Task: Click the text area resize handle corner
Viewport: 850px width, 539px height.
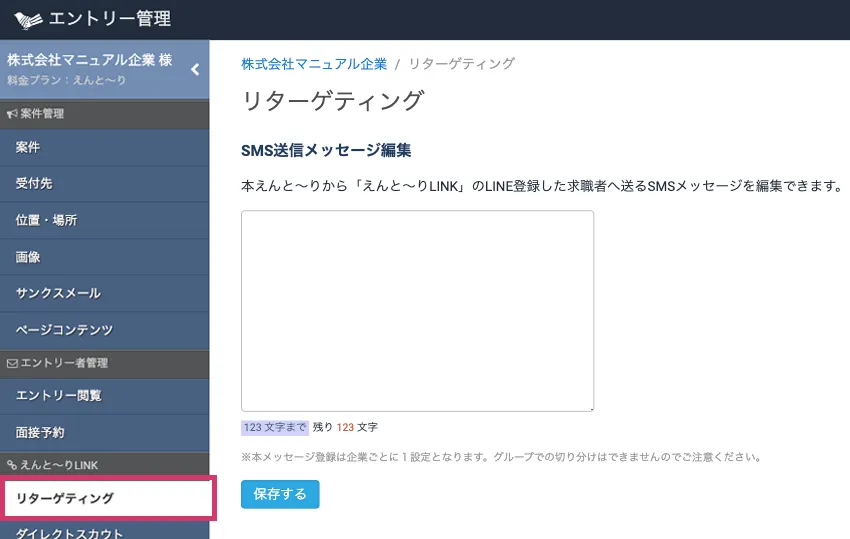Action: pyautogui.click(x=590, y=407)
